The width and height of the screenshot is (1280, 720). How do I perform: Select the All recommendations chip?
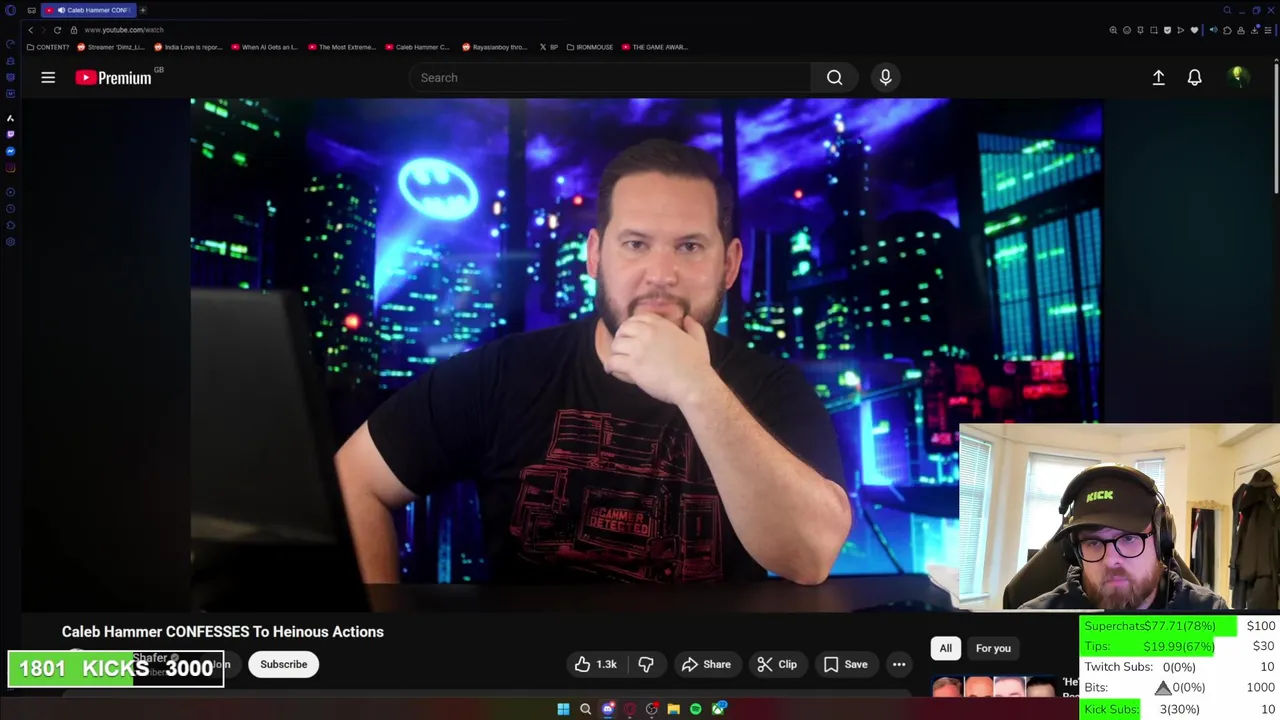click(945, 648)
